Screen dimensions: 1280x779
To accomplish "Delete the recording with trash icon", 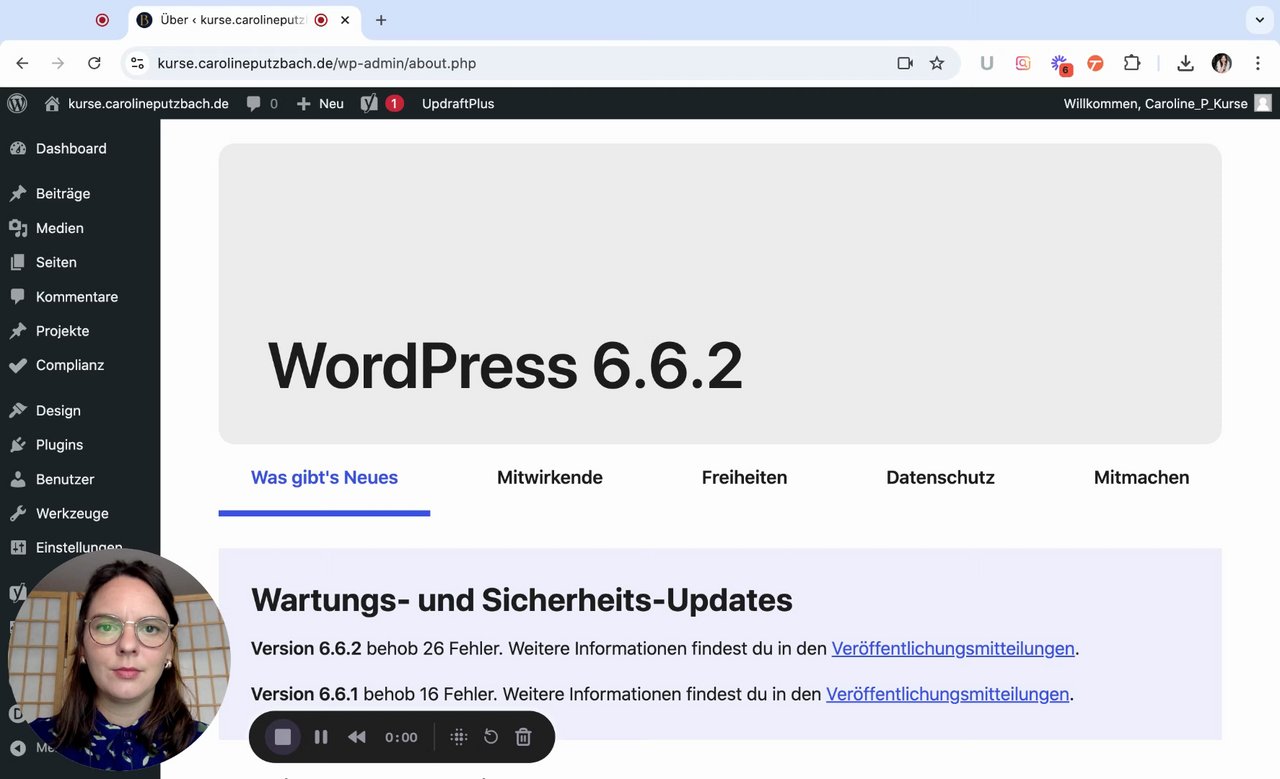I will [523, 737].
